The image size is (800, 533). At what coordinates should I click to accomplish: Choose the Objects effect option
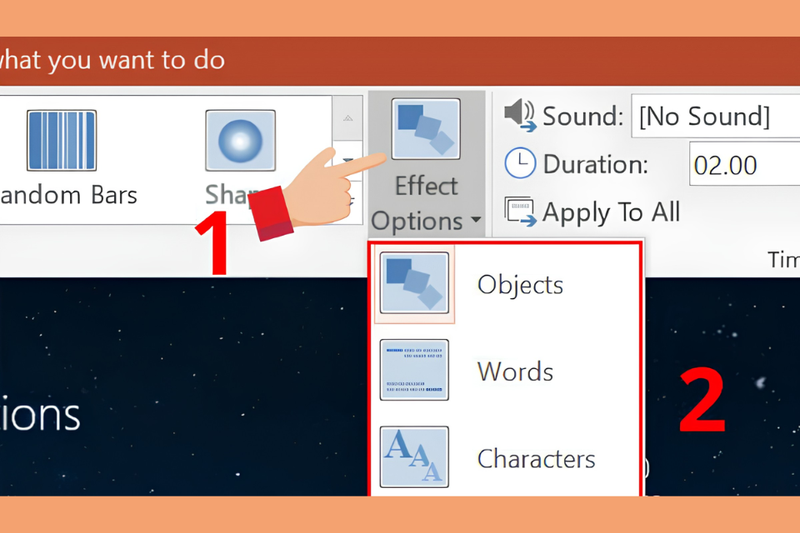point(505,285)
